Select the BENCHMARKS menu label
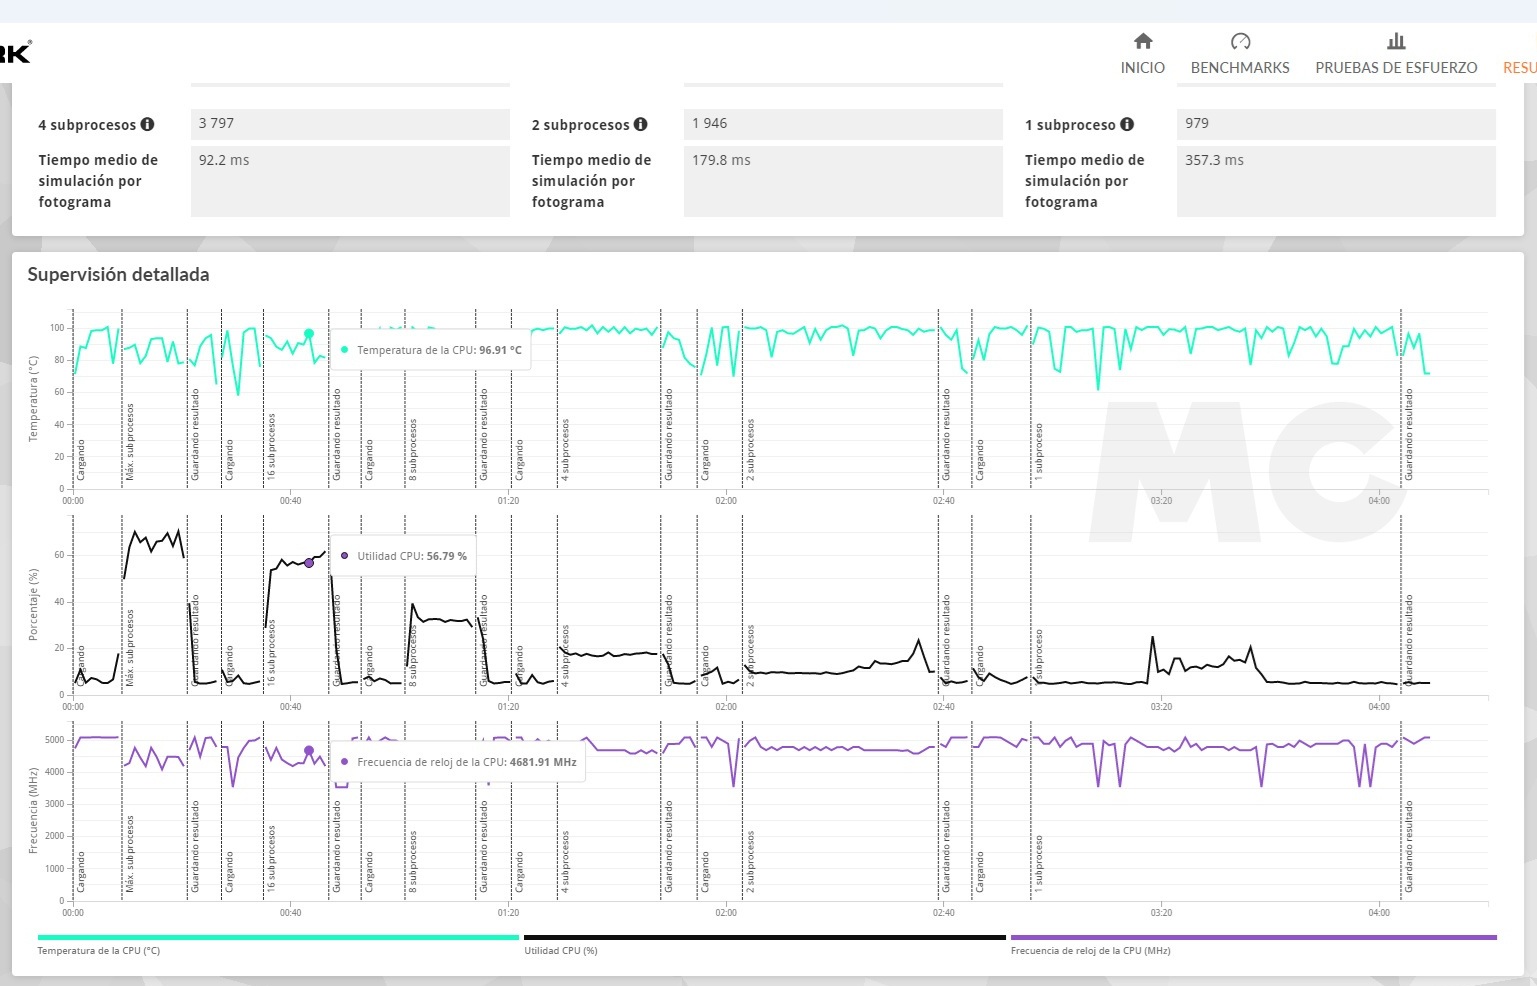Viewport: 1537px width, 986px height. coord(1240,67)
